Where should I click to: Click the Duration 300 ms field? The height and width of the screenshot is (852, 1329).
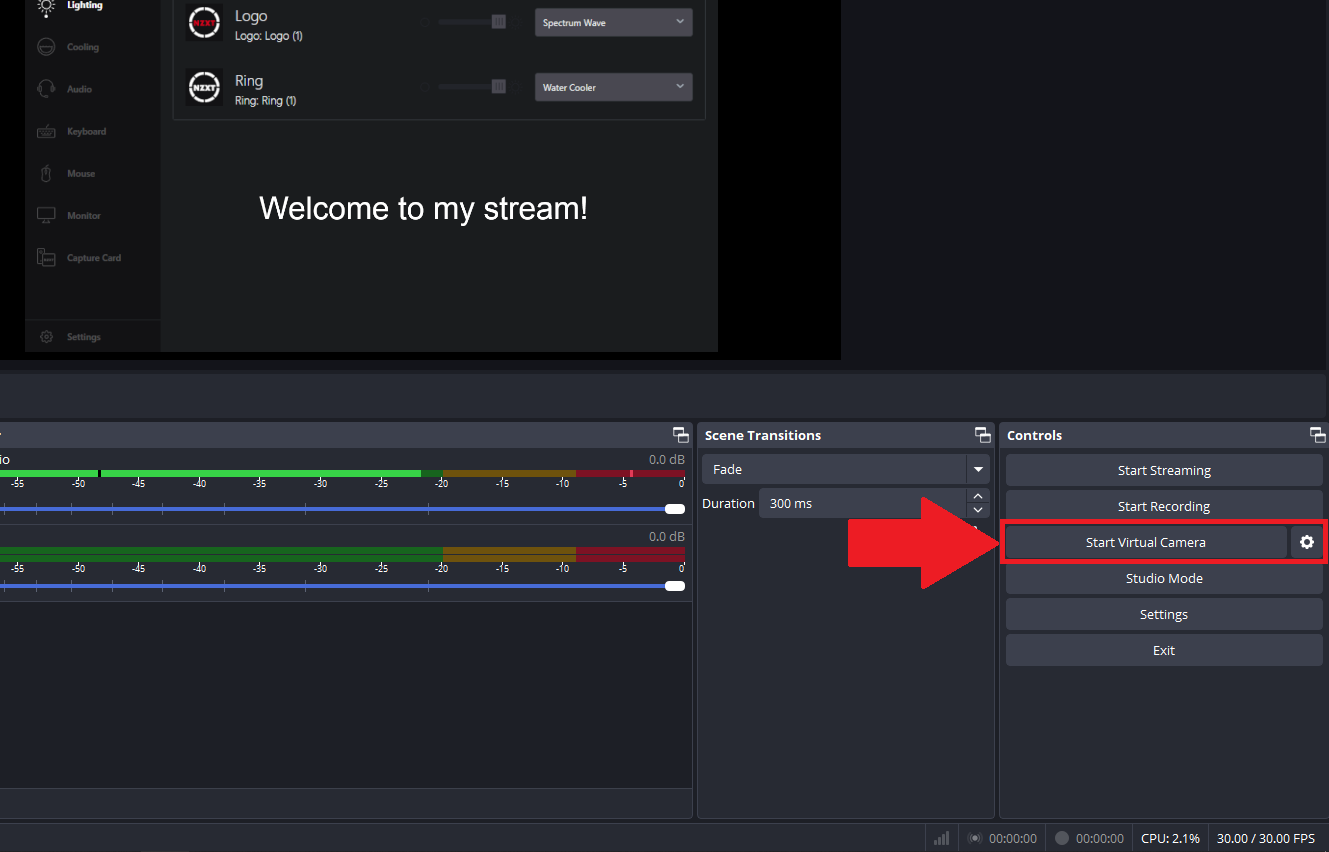click(x=863, y=503)
